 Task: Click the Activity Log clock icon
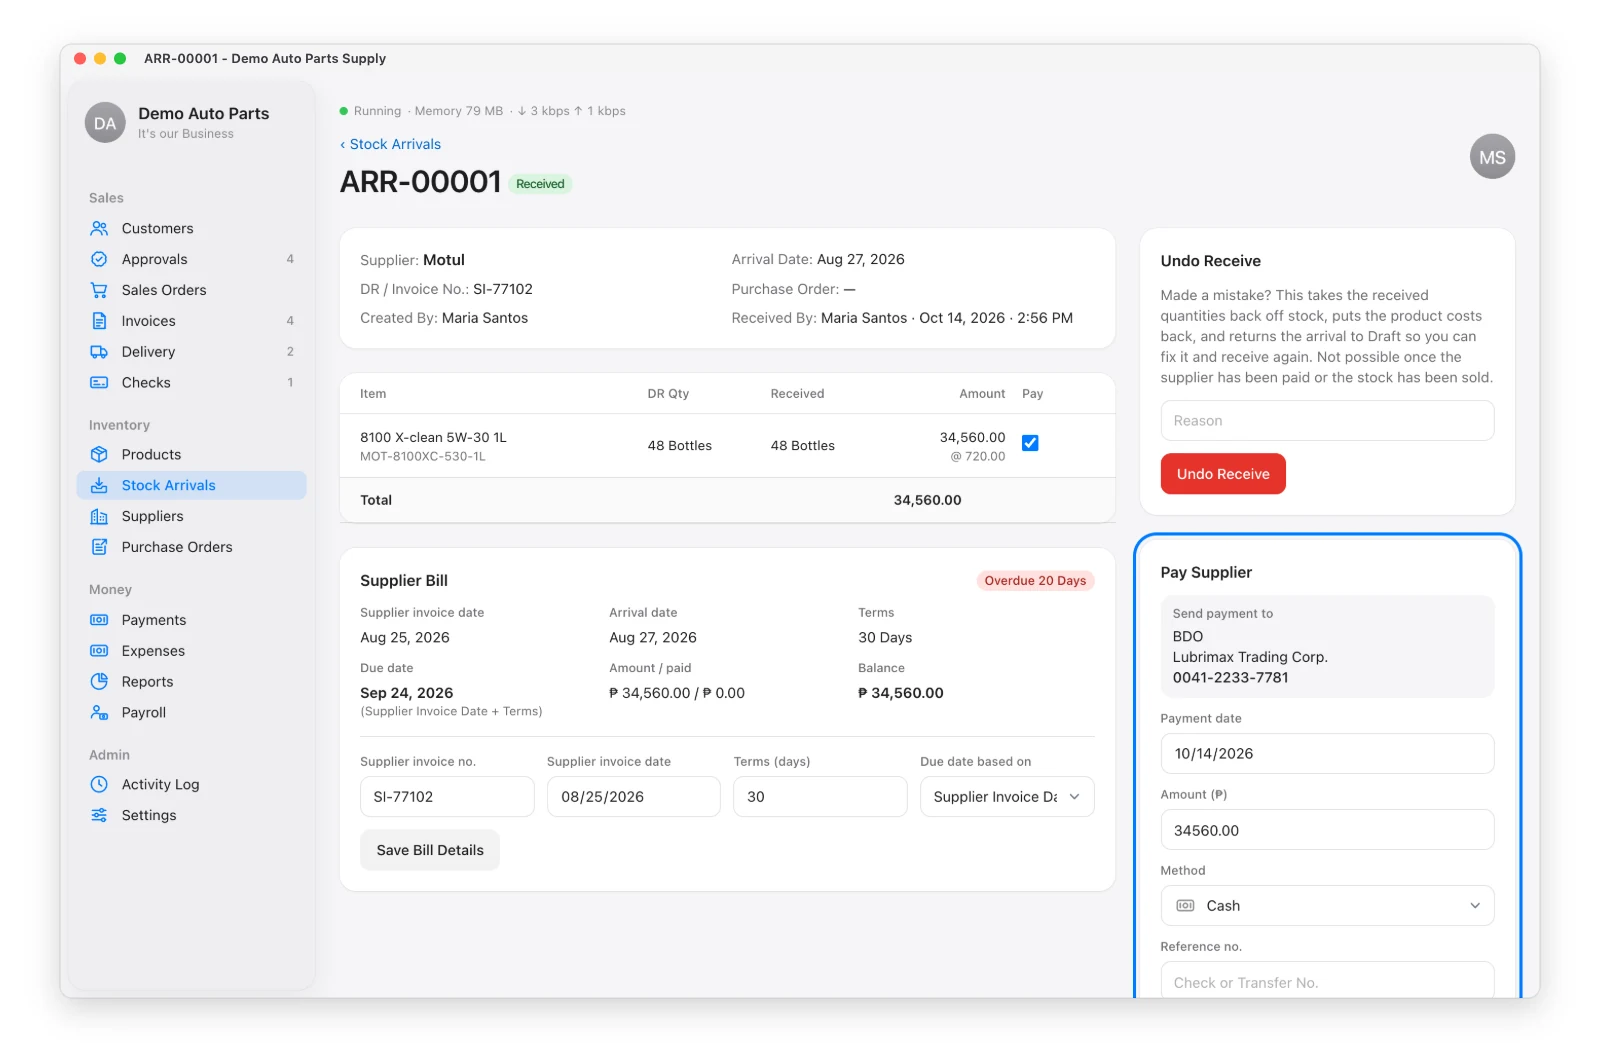click(99, 785)
